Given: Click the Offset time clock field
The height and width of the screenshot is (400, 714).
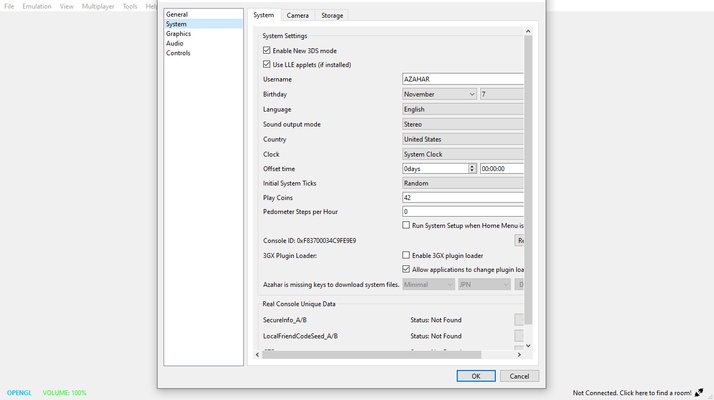Looking at the screenshot, I should pos(502,169).
